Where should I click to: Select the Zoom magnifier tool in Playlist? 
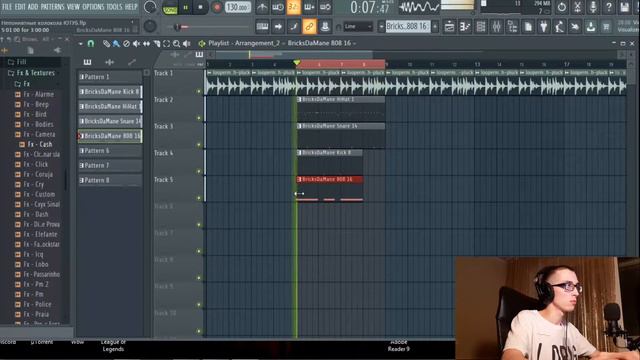pyautogui.click(x=176, y=43)
